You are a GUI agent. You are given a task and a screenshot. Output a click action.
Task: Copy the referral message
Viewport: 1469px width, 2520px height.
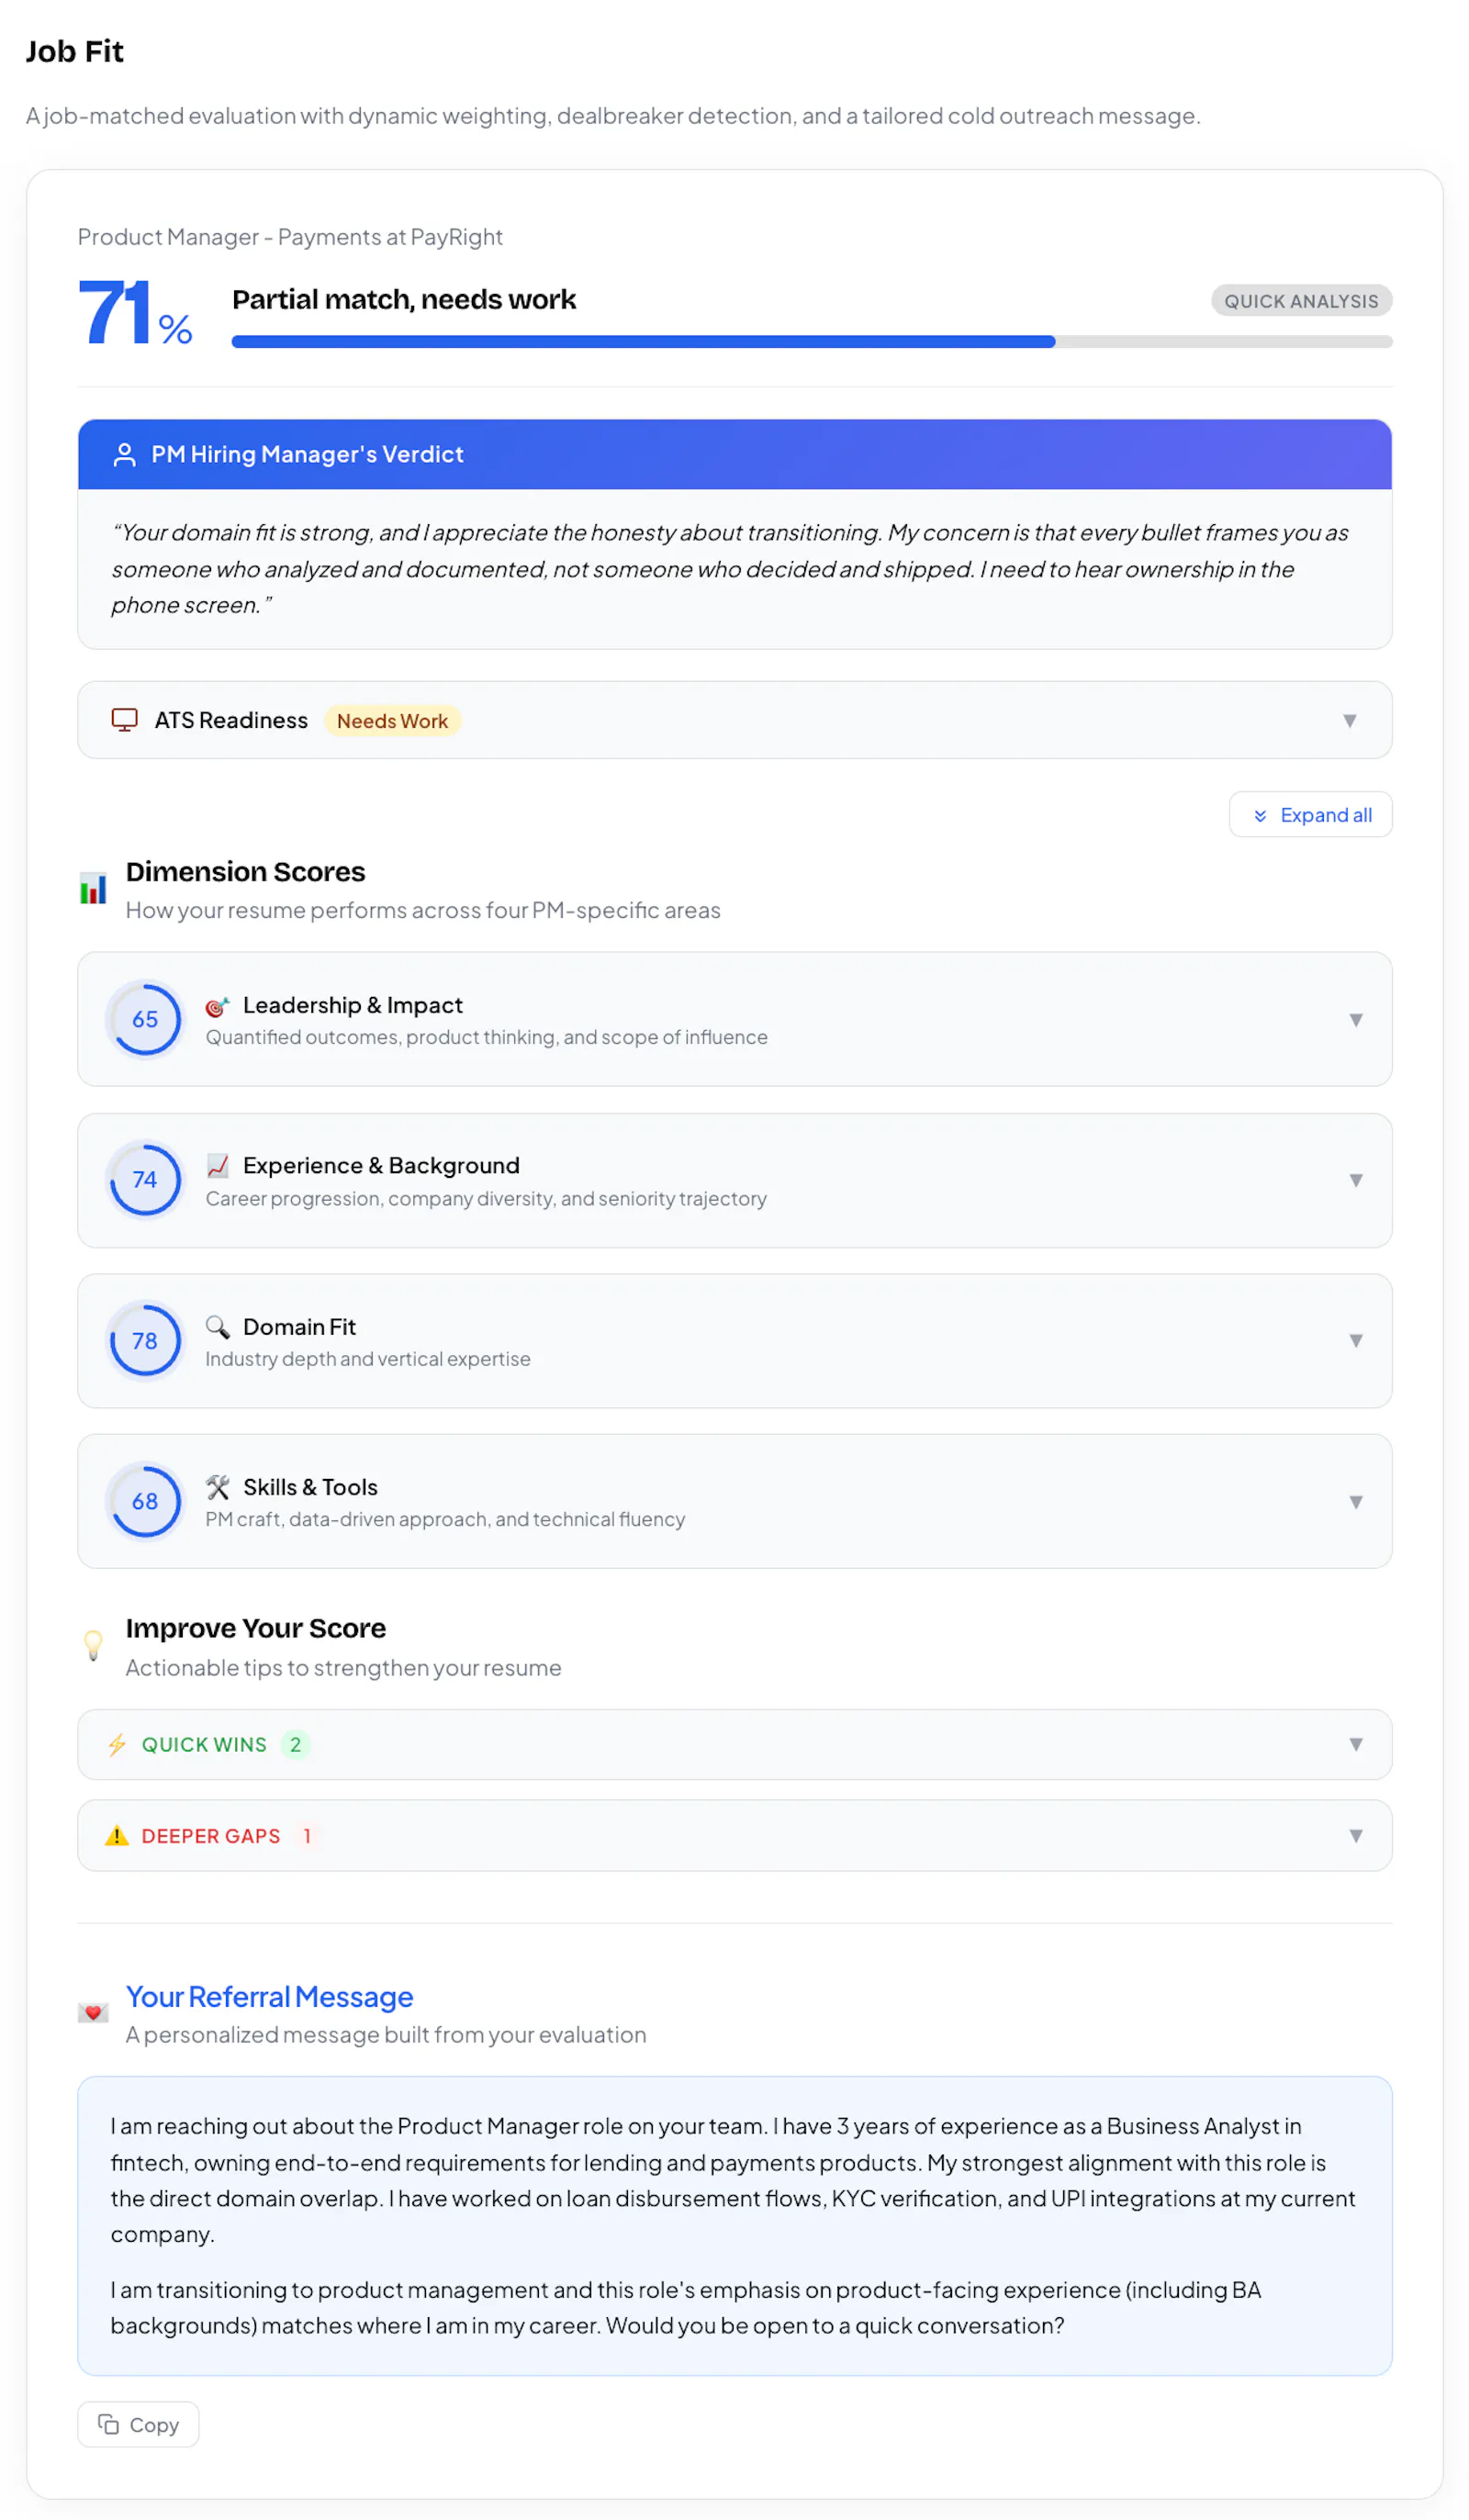coord(138,2424)
